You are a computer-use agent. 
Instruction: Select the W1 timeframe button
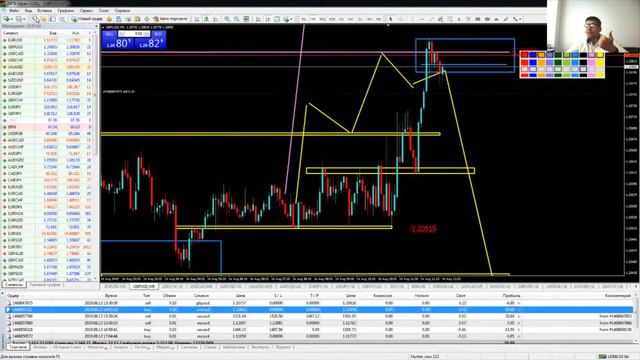point(369,19)
